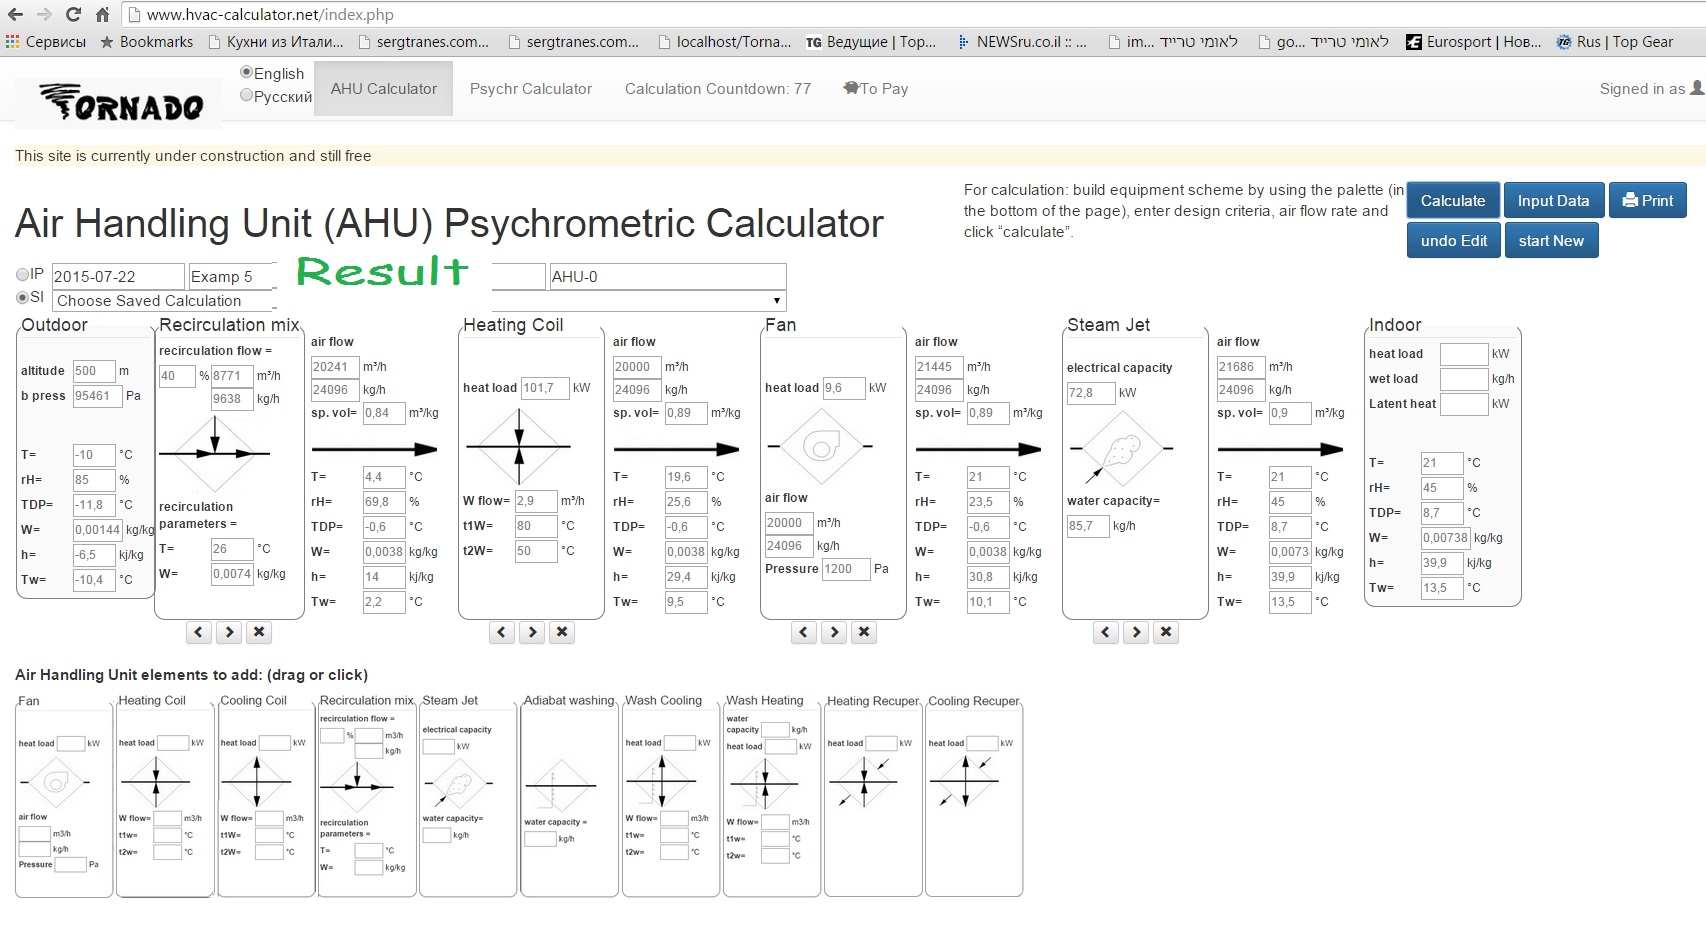Screen dimensions: 1706x926
Task: Add Adiabat washing from palette
Action: coord(569,795)
